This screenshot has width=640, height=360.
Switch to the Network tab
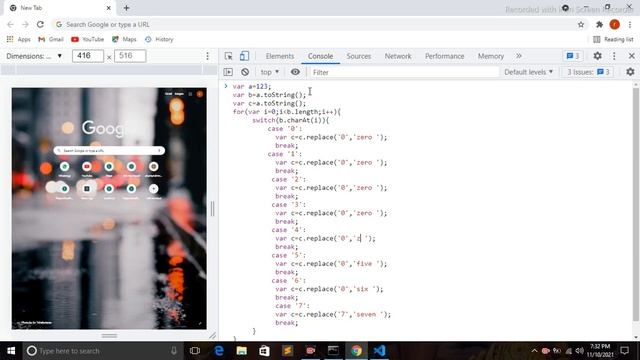pos(398,56)
